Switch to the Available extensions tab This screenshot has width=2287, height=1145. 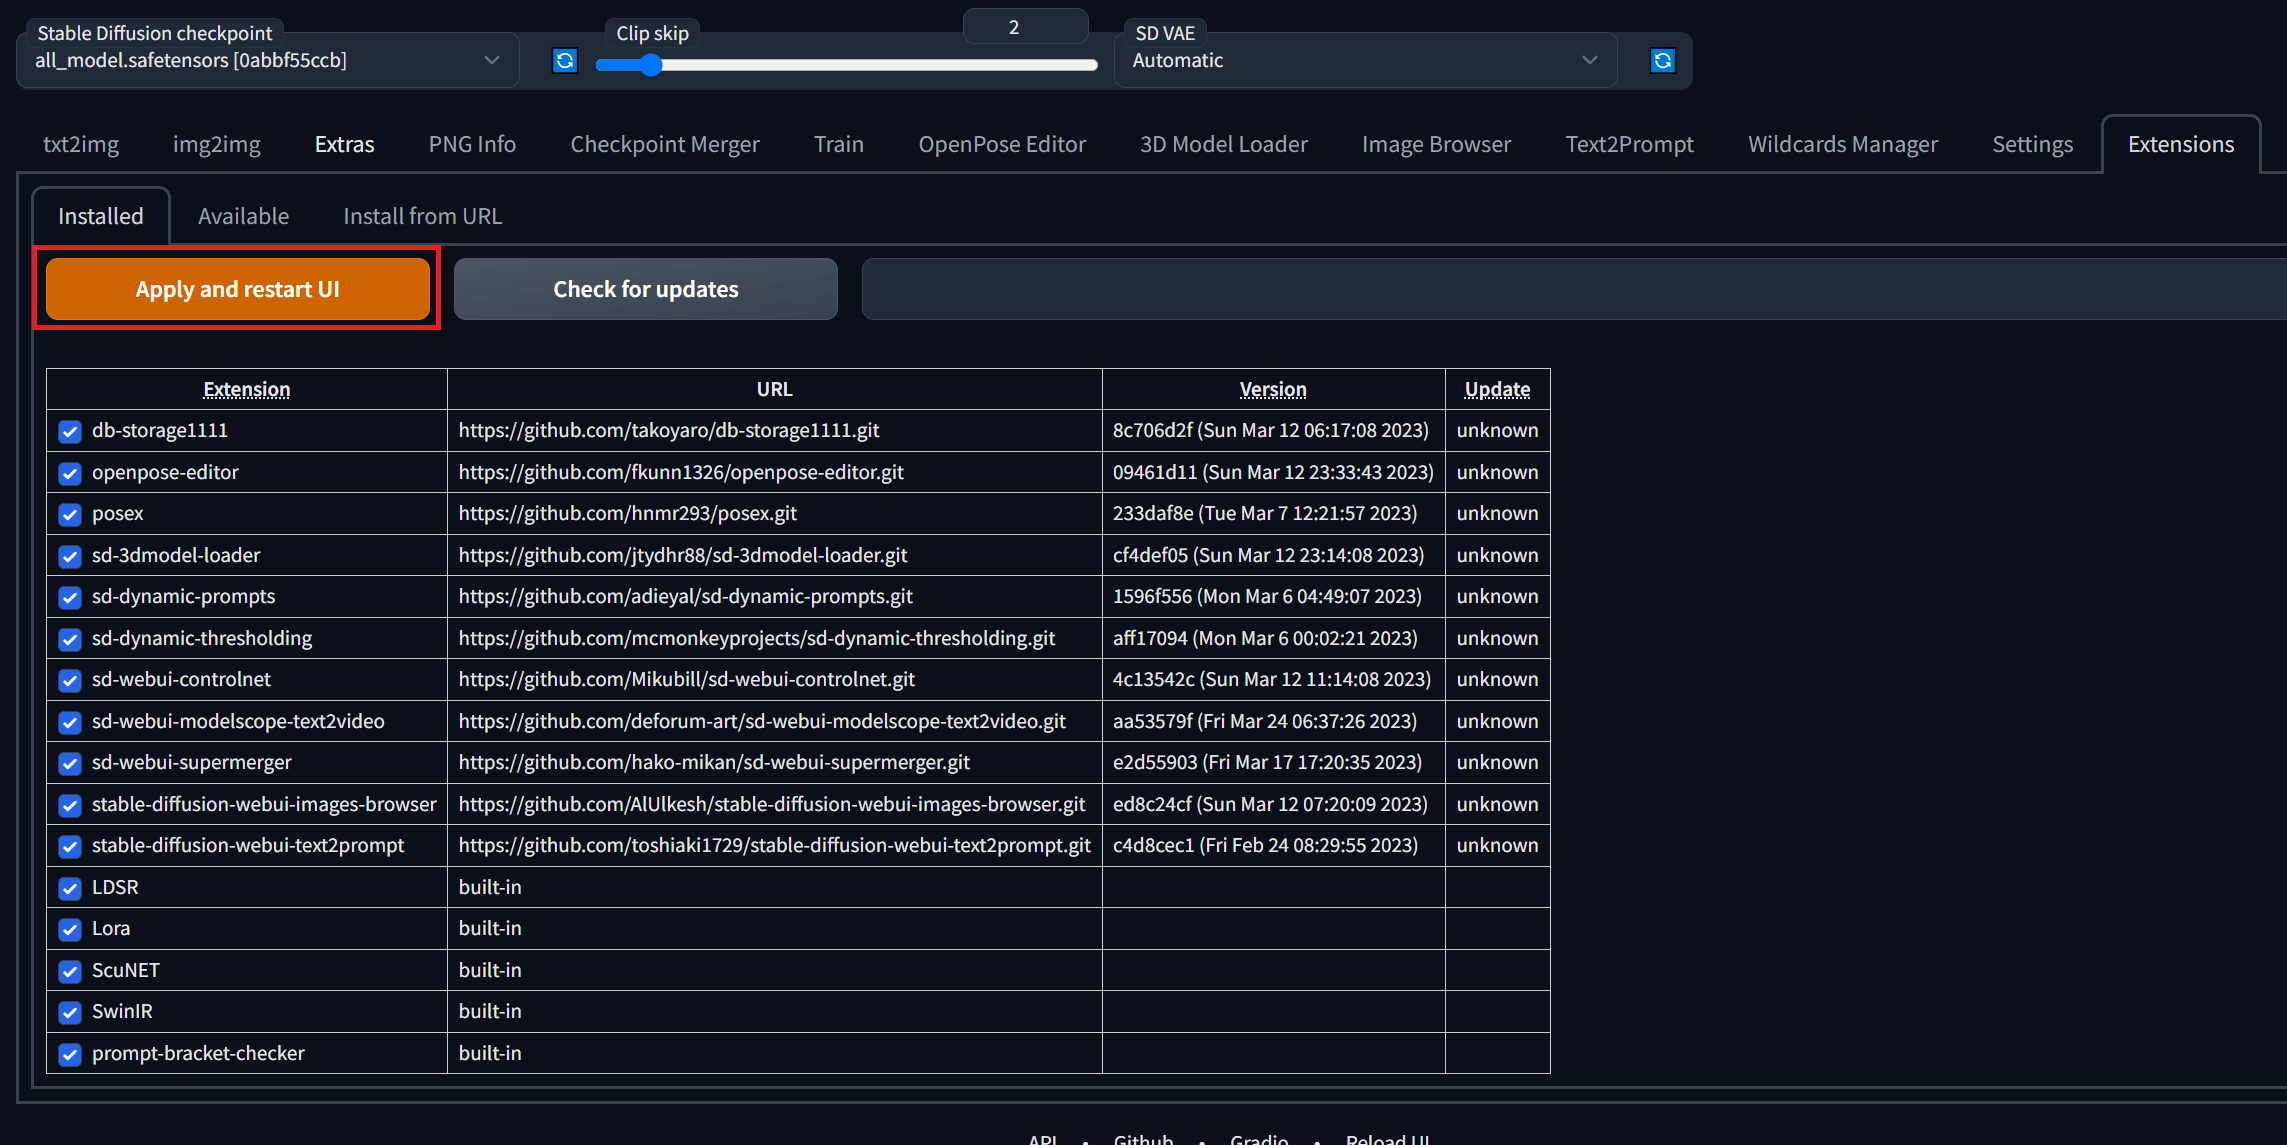(243, 215)
